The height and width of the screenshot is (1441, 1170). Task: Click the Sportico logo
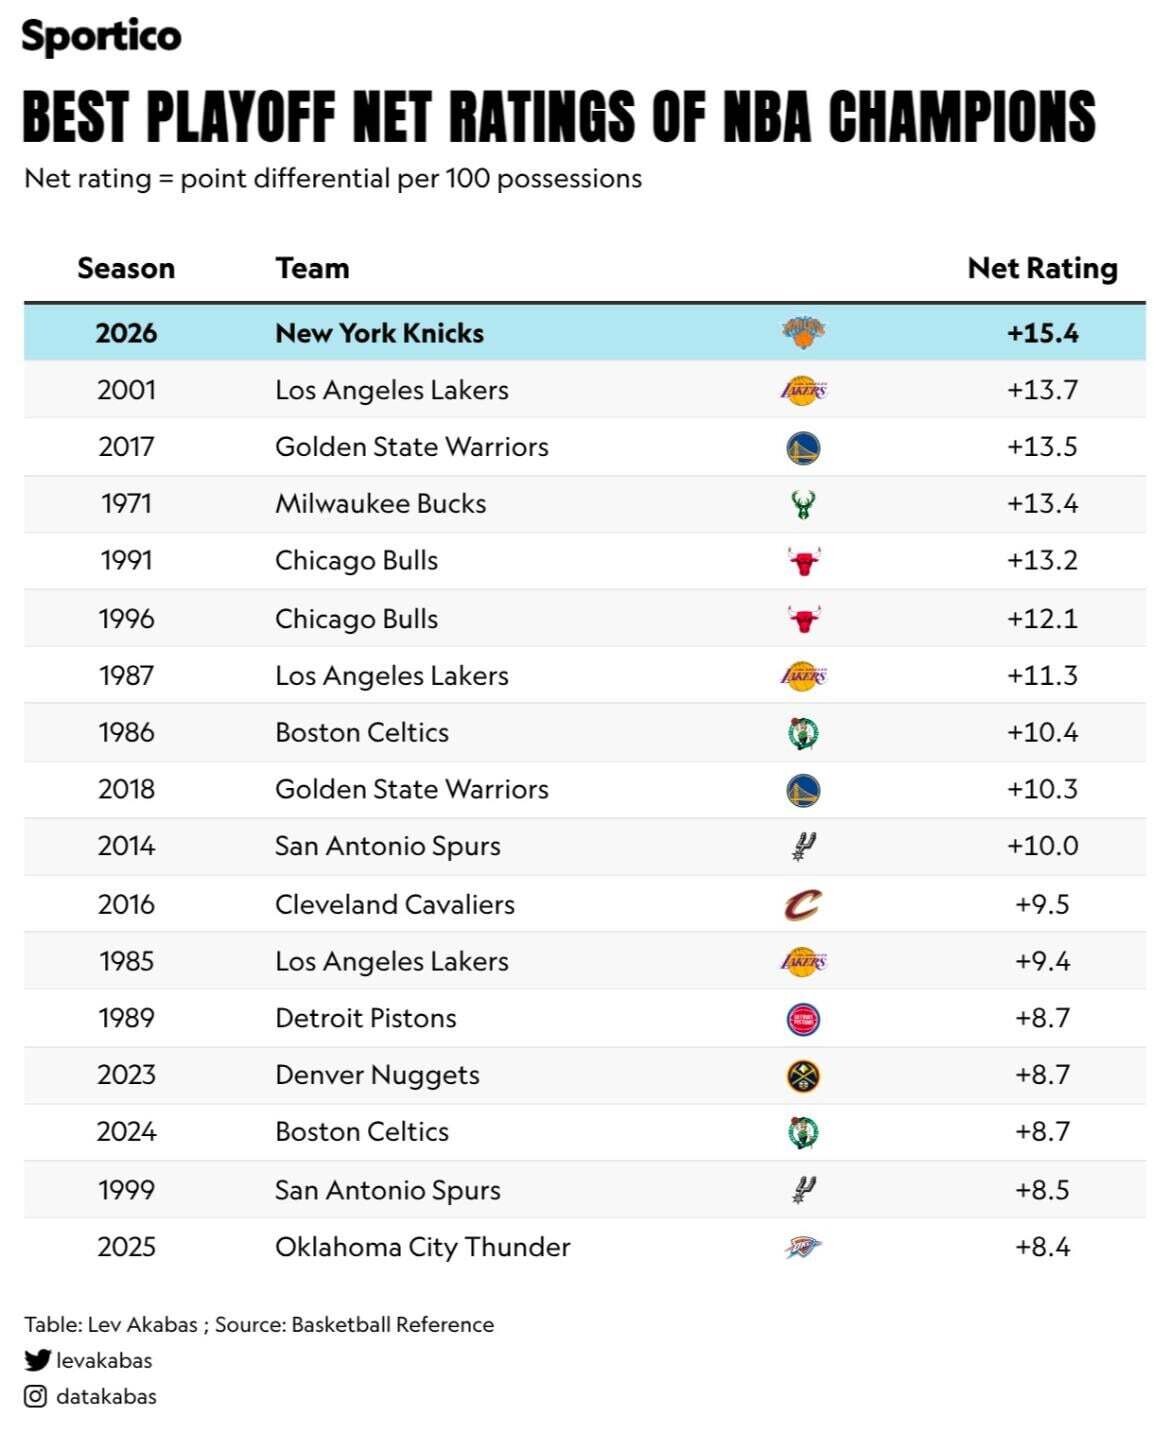tap(101, 37)
